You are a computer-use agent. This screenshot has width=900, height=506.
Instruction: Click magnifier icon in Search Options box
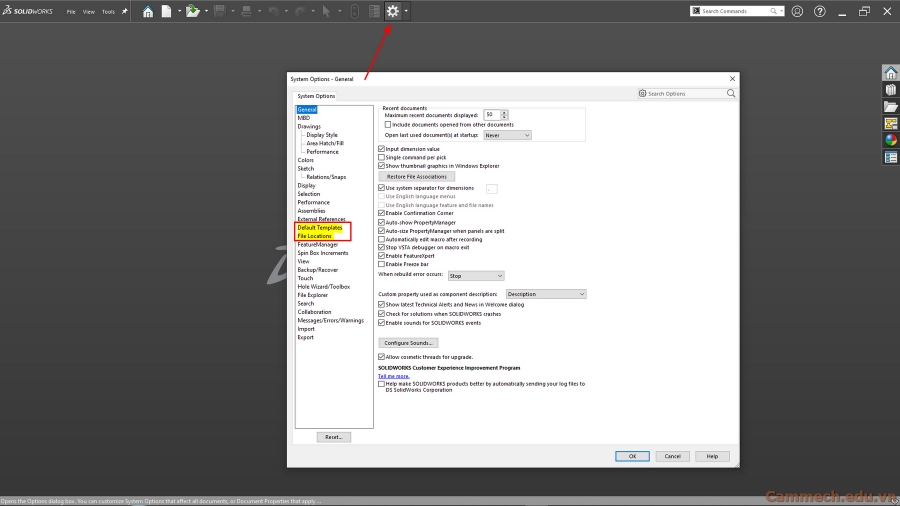[x=731, y=93]
